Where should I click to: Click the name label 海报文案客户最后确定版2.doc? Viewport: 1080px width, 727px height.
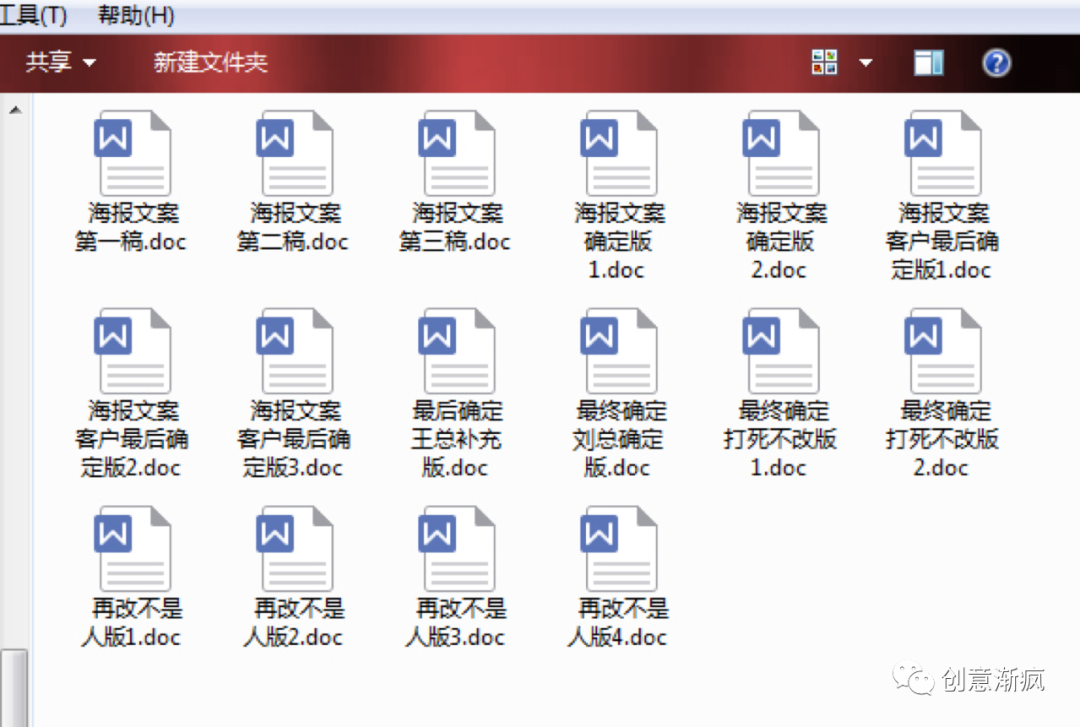[132, 439]
